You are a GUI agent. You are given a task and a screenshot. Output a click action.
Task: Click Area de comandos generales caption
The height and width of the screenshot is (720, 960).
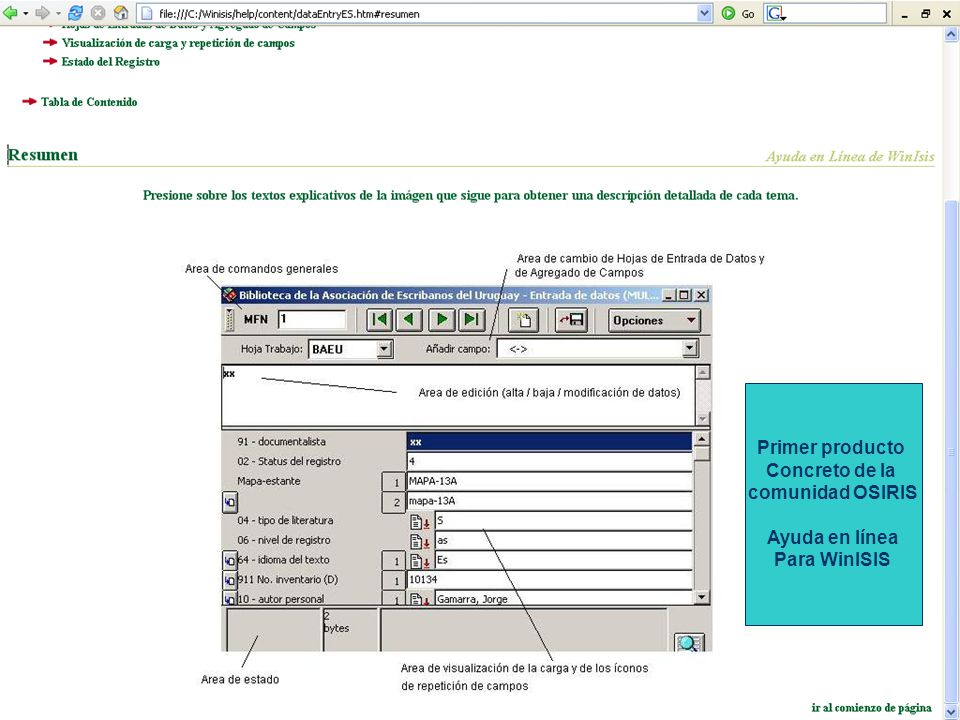pyautogui.click(x=261, y=269)
